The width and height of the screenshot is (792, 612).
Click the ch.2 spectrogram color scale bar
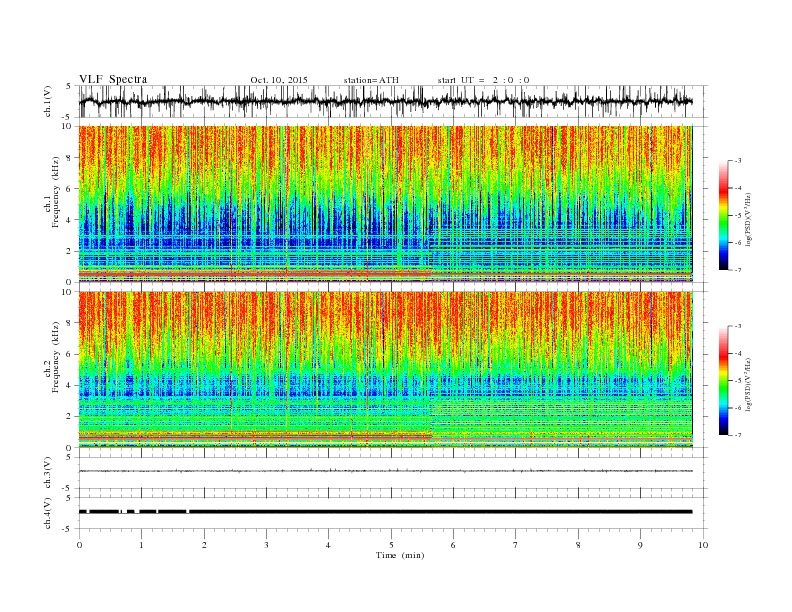(x=724, y=380)
